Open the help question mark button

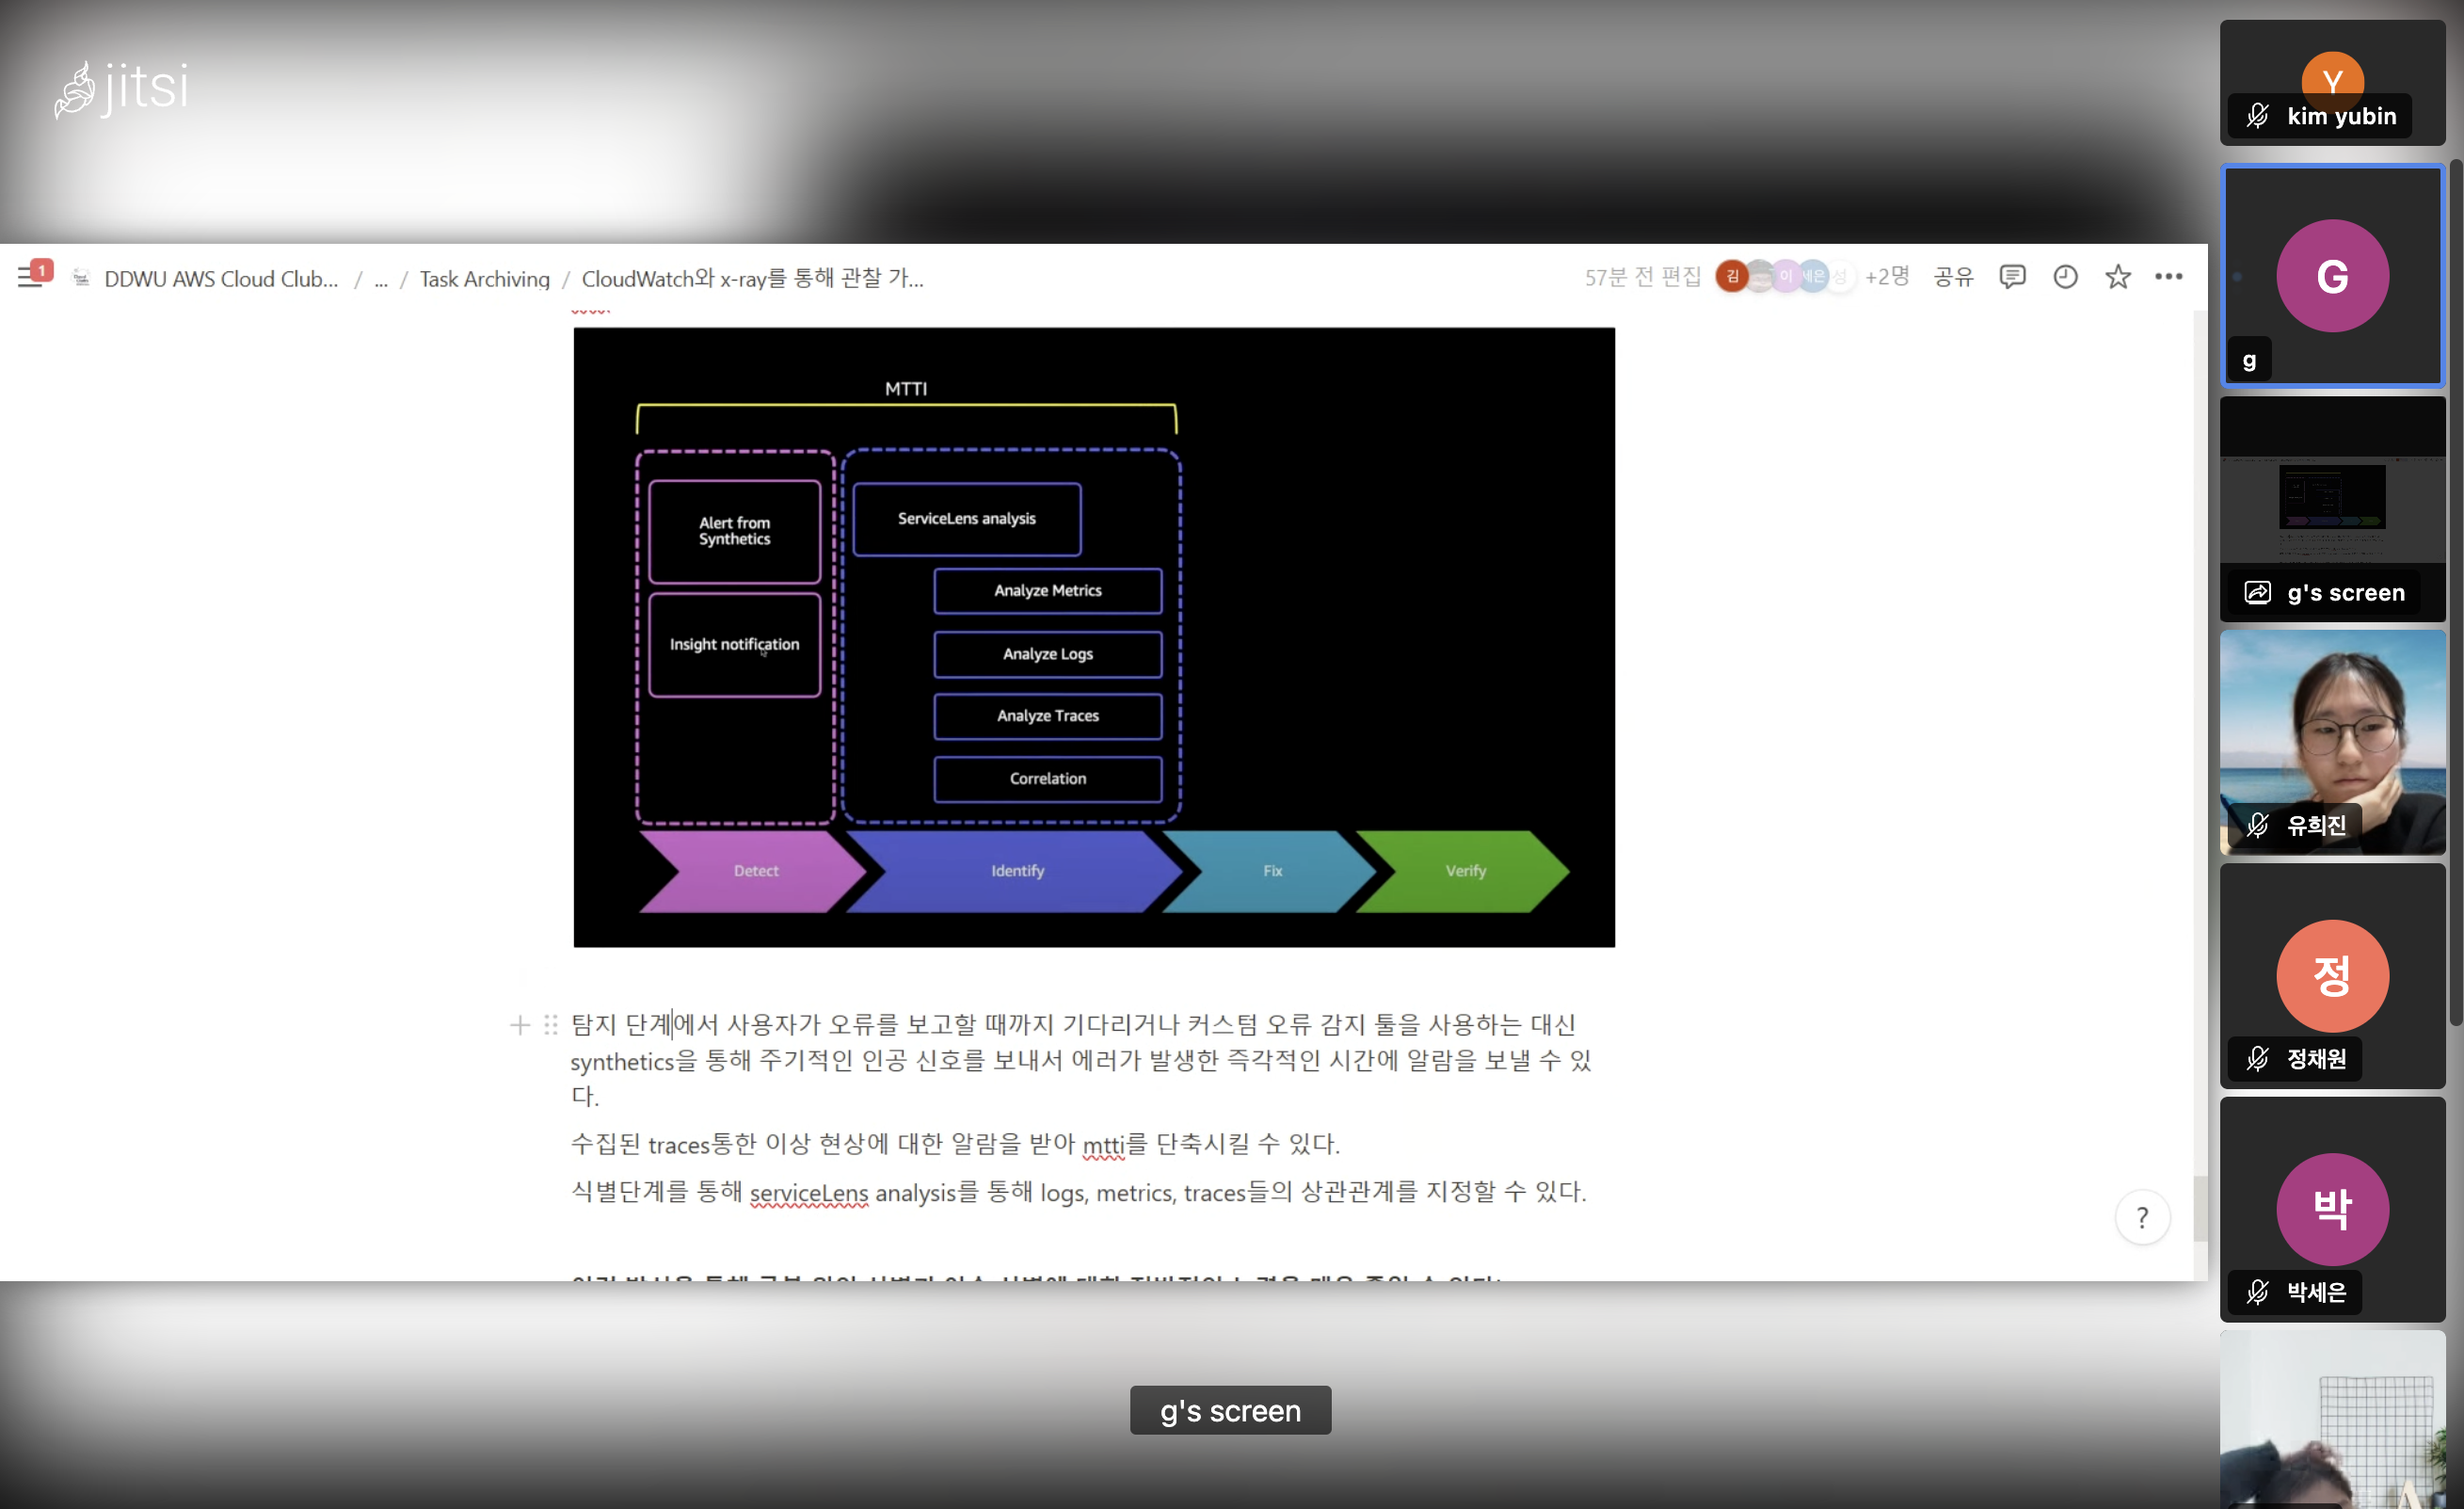[2142, 1217]
